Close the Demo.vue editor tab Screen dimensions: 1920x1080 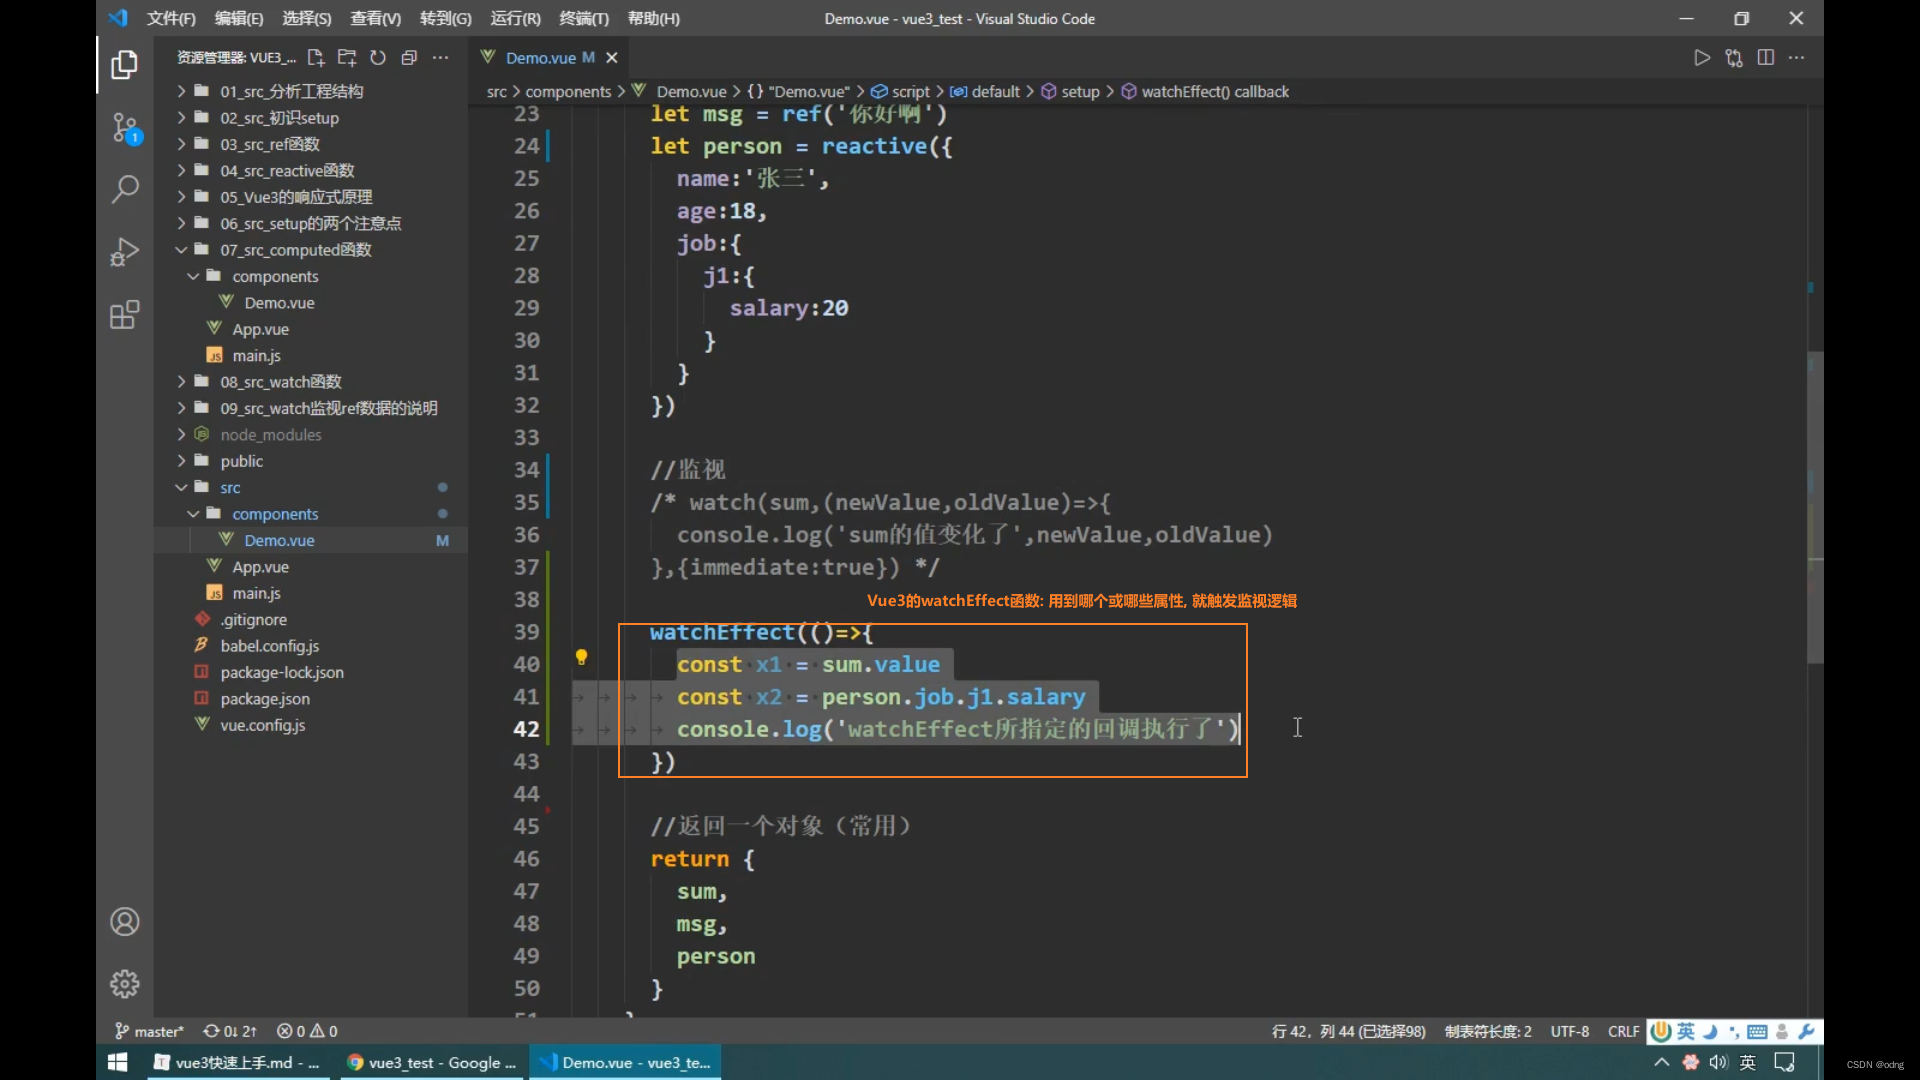coord(612,58)
